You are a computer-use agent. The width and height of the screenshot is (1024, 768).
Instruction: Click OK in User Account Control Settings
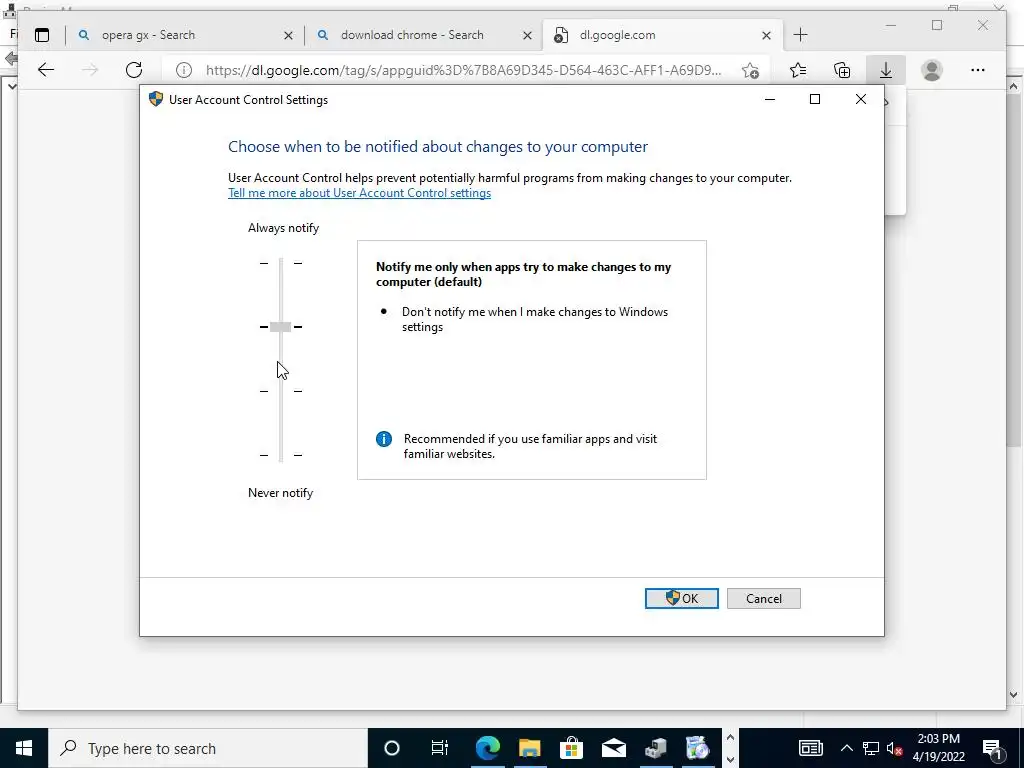(x=681, y=598)
